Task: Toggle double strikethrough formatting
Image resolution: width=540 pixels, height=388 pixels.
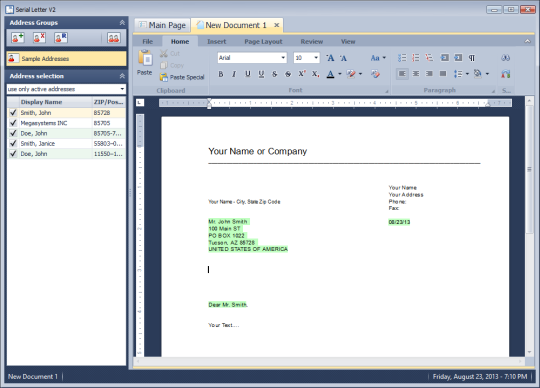Action: pyautogui.click(x=288, y=74)
